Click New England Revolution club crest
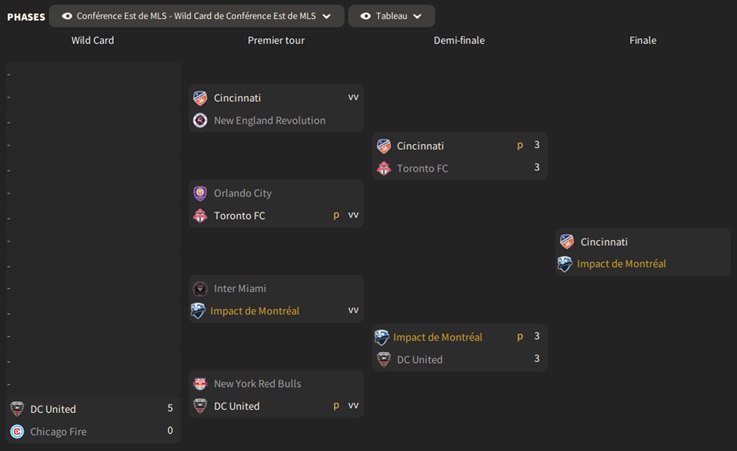This screenshot has width=737, height=451. [200, 120]
